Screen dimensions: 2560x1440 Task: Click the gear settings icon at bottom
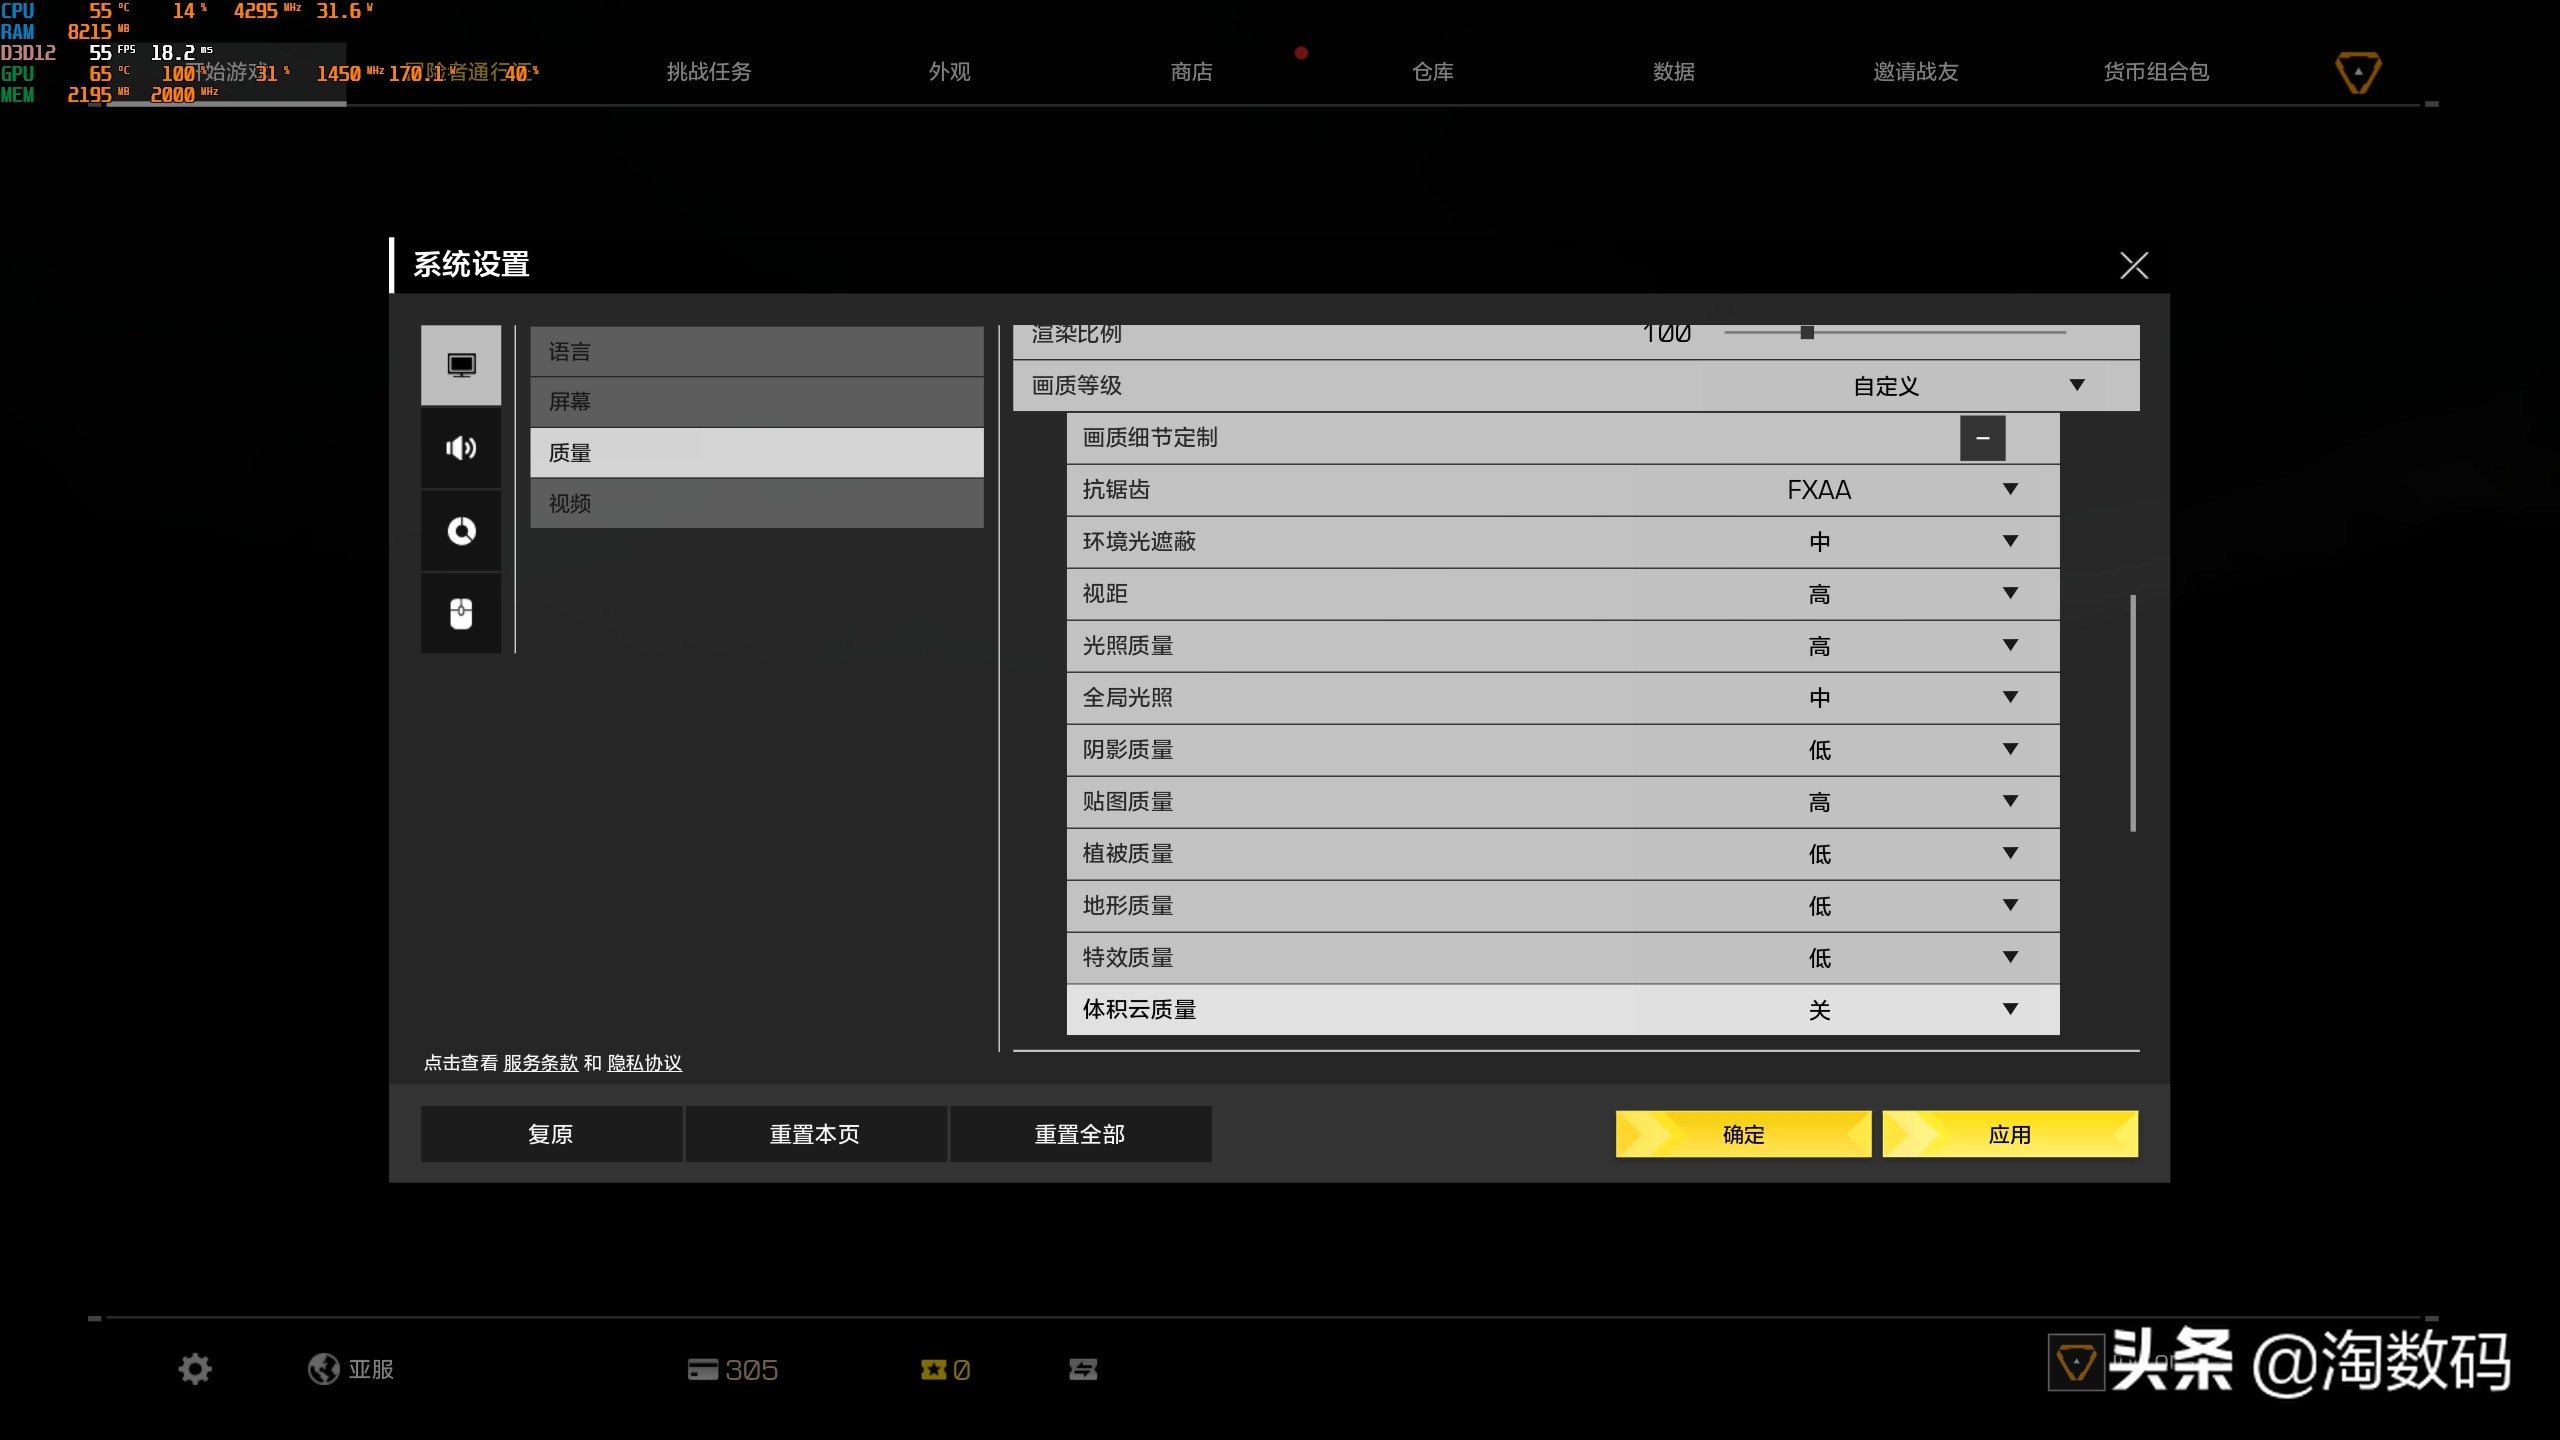point(195,1369)
